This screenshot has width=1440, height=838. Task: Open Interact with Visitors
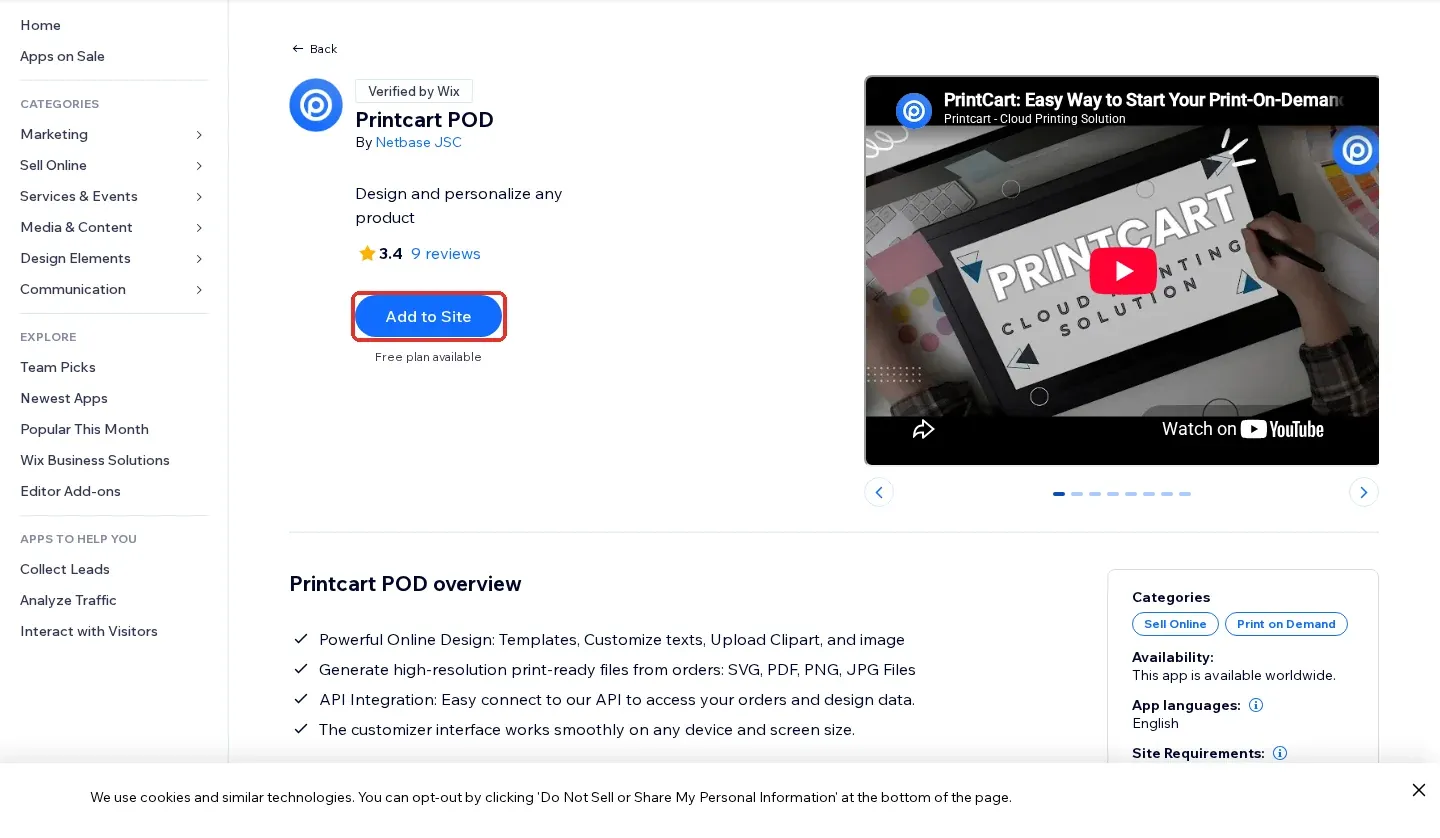(89, 631)
